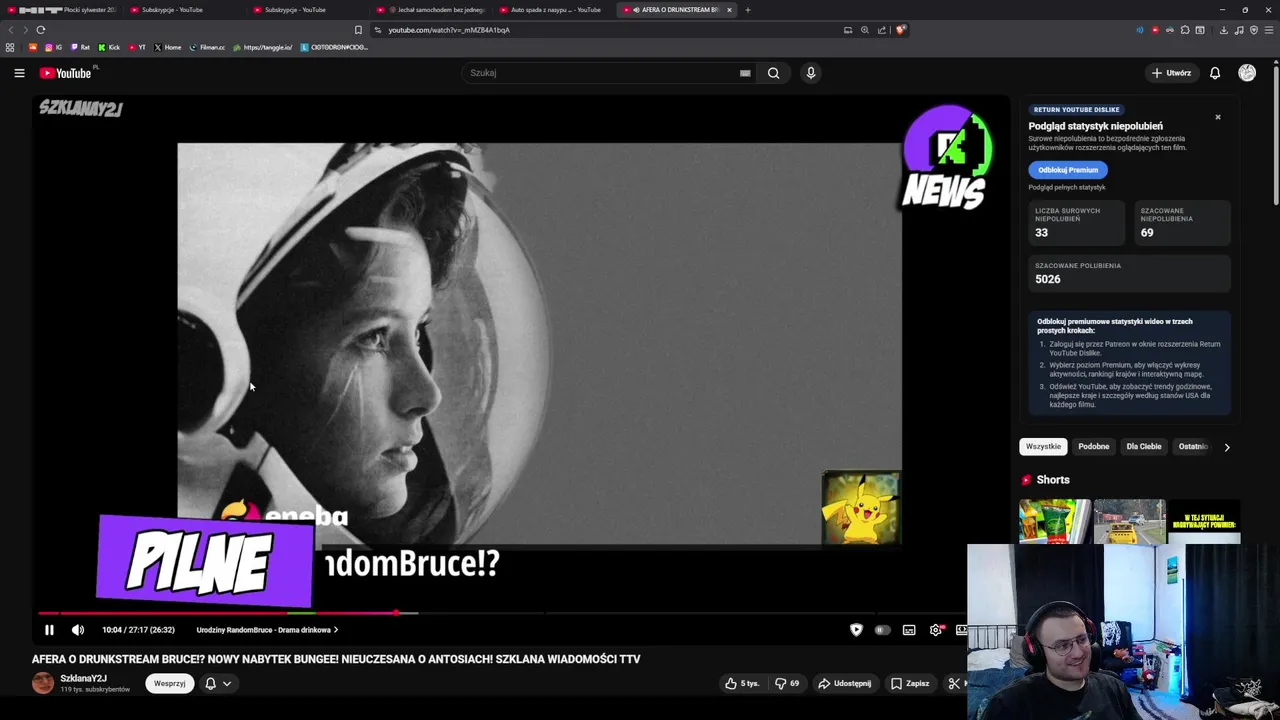Open the Kick bookmark

(109, 47)
